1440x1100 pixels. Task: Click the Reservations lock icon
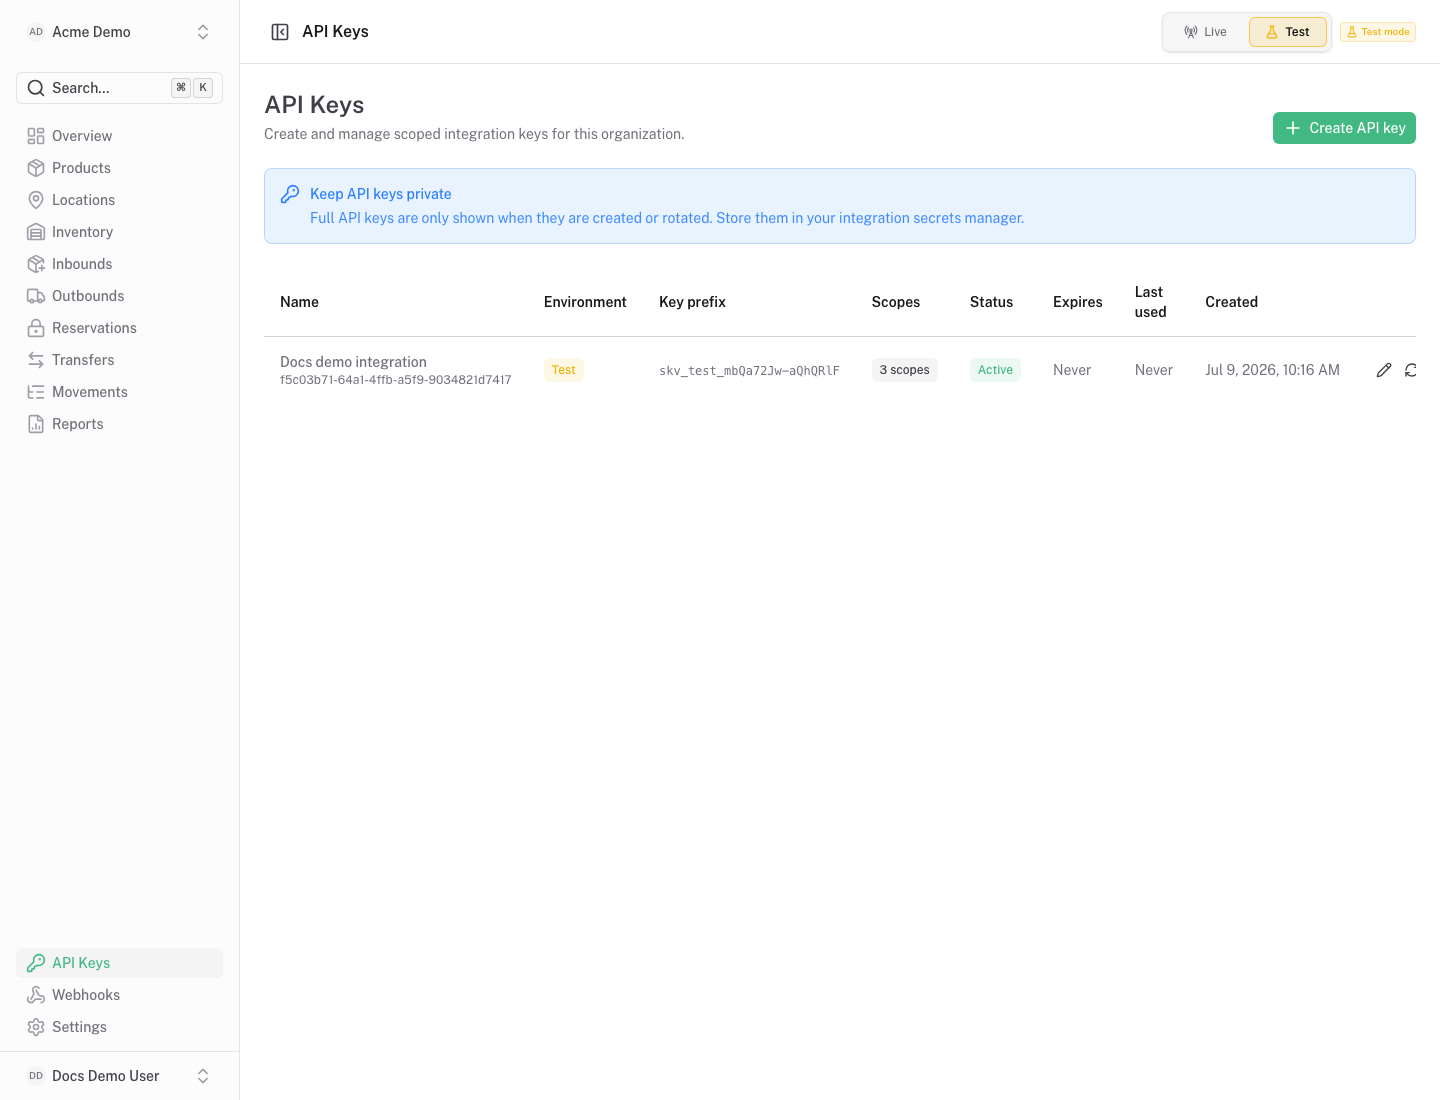click(x=36, y=328)
